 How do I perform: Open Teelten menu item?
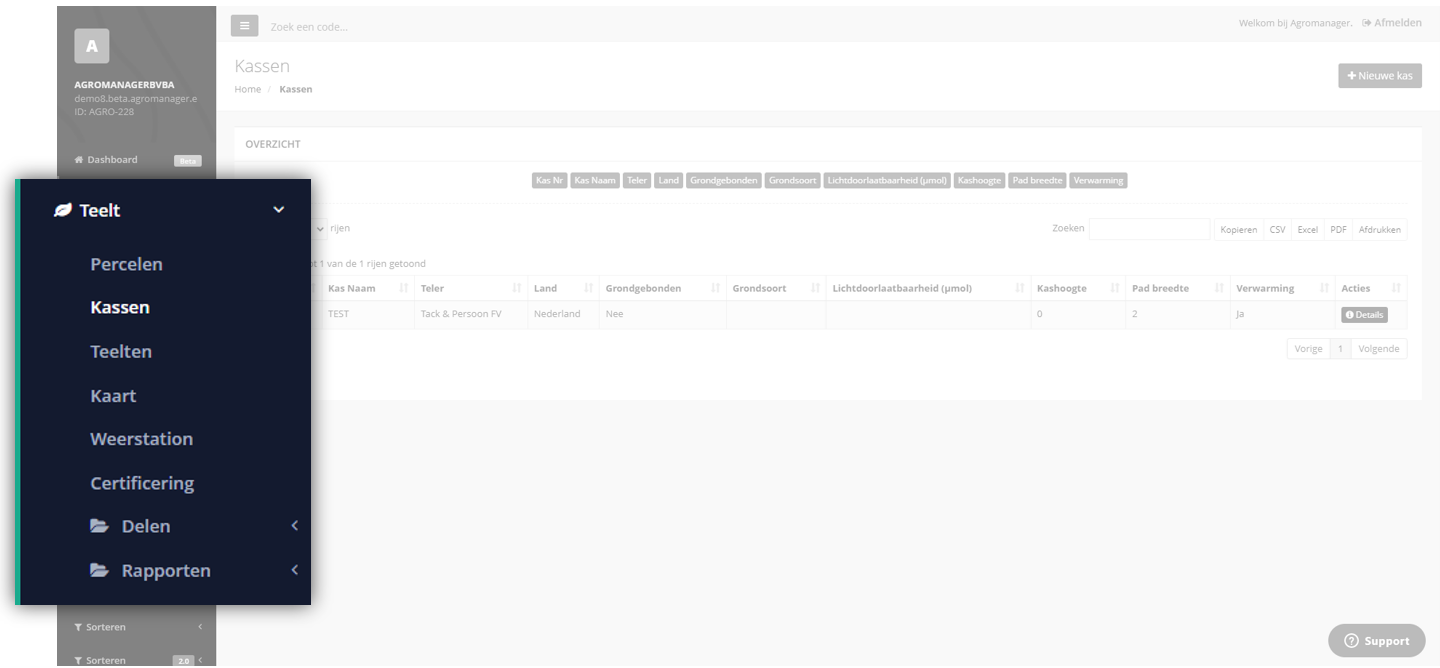coord(121,351)
